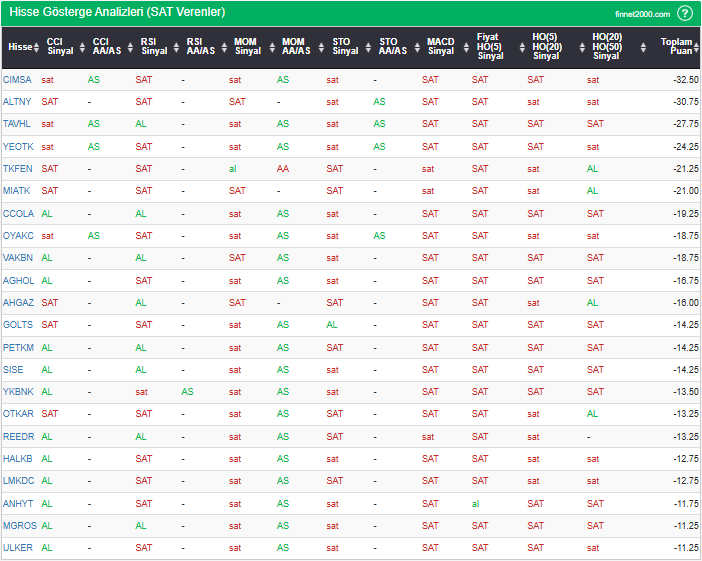Open ULKER stock link
Image resolution: width=702 pixels, height=561 pixels.
18,547
